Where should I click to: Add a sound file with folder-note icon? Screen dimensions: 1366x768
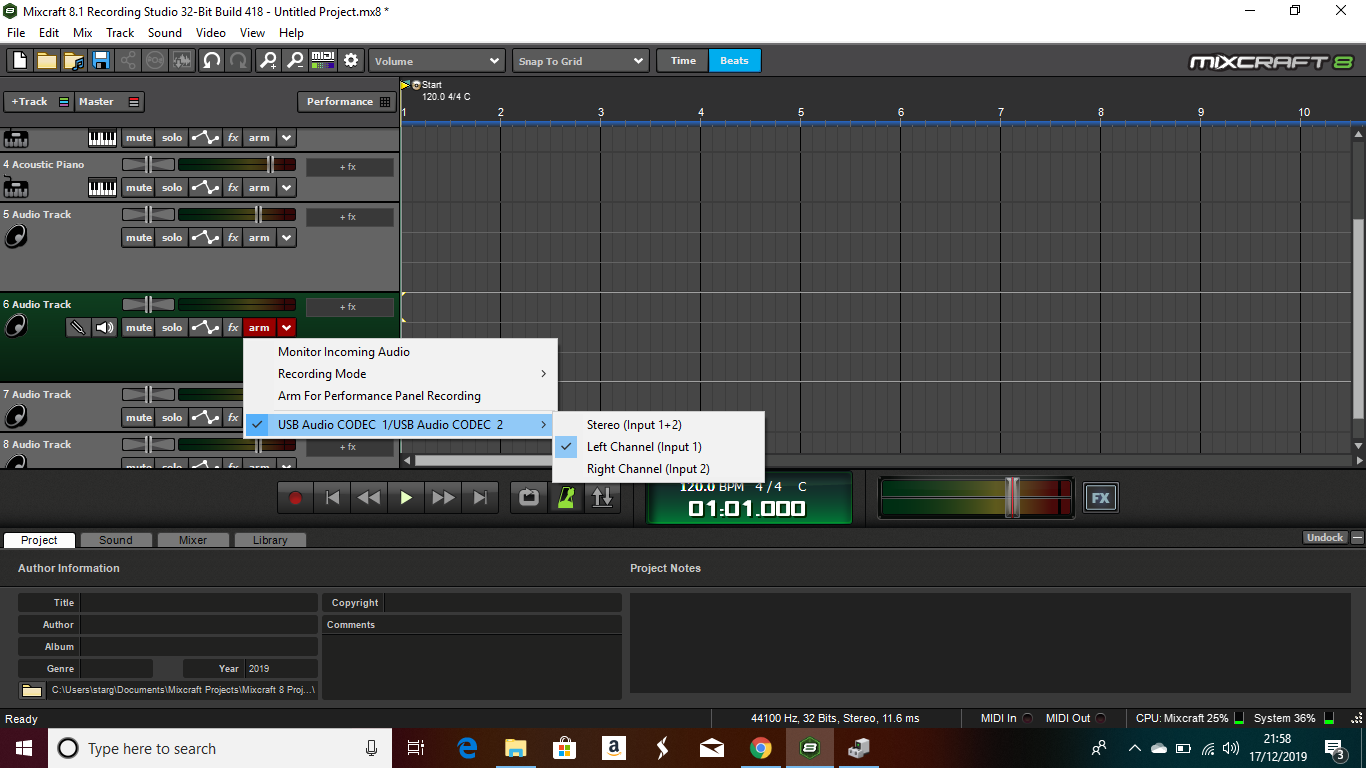click(74, 61)
